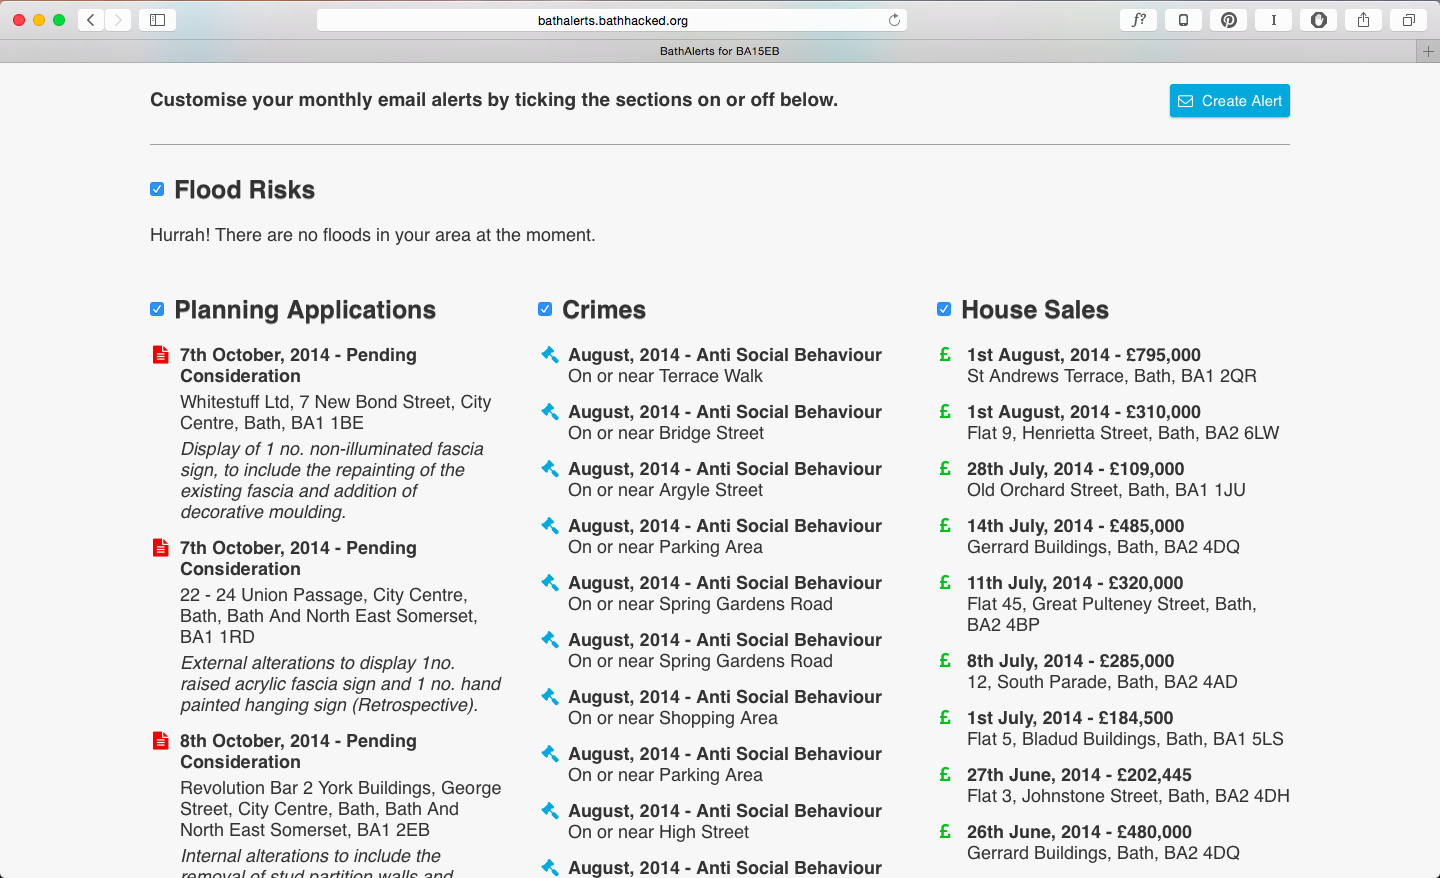Image resolution: width=1440 pixels, height=878 pixels.
Task: Click the House Sales heading
Action: (1035, 310)
